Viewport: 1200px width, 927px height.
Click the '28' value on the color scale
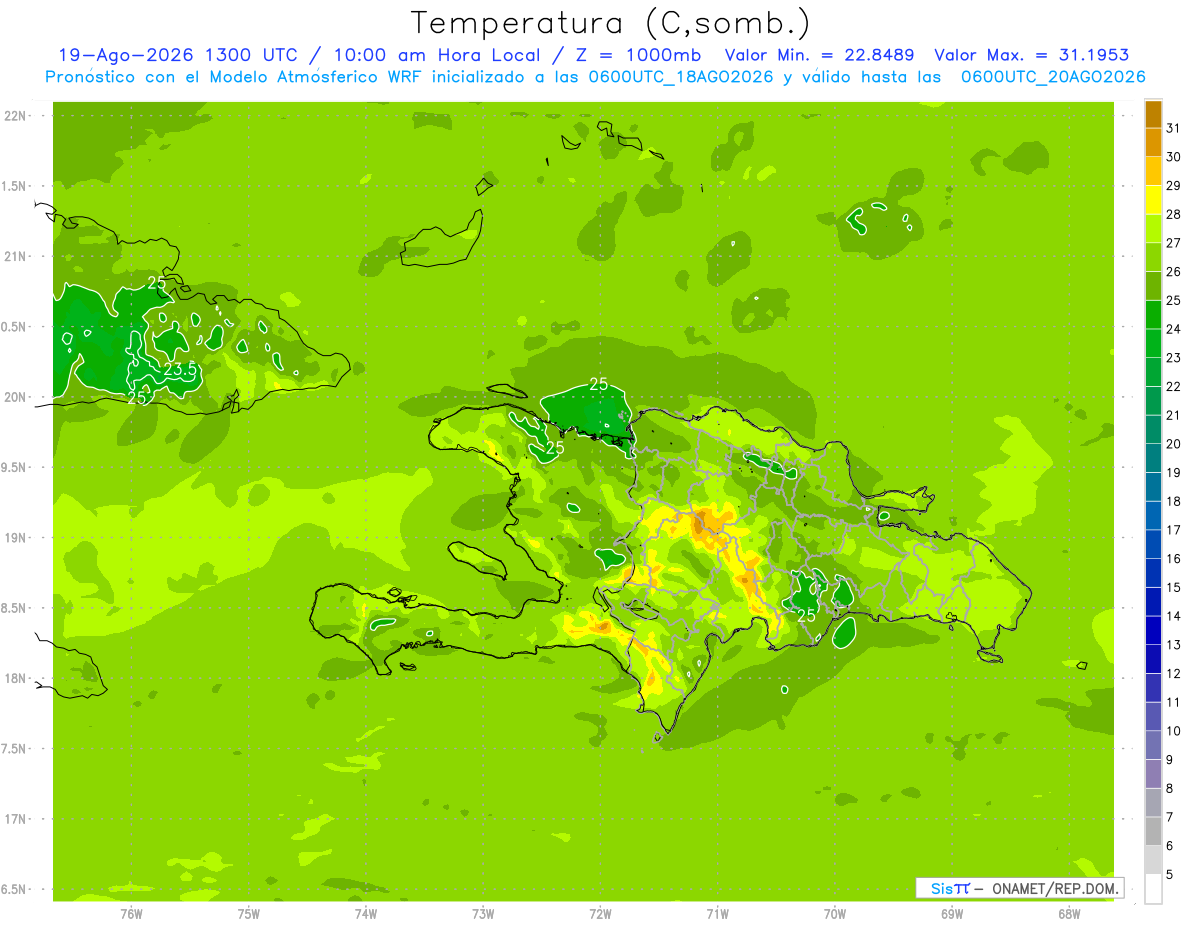(1174, 215)
